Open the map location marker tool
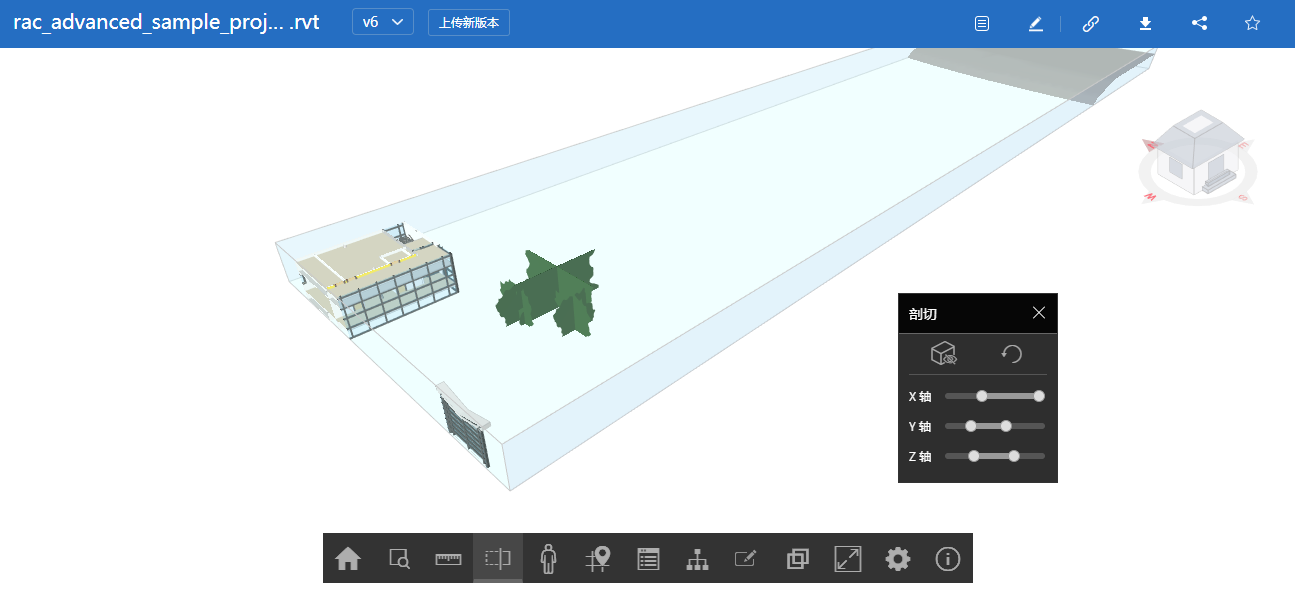The height and width of the screenshot is (602, 1295). tap(598, 559)
